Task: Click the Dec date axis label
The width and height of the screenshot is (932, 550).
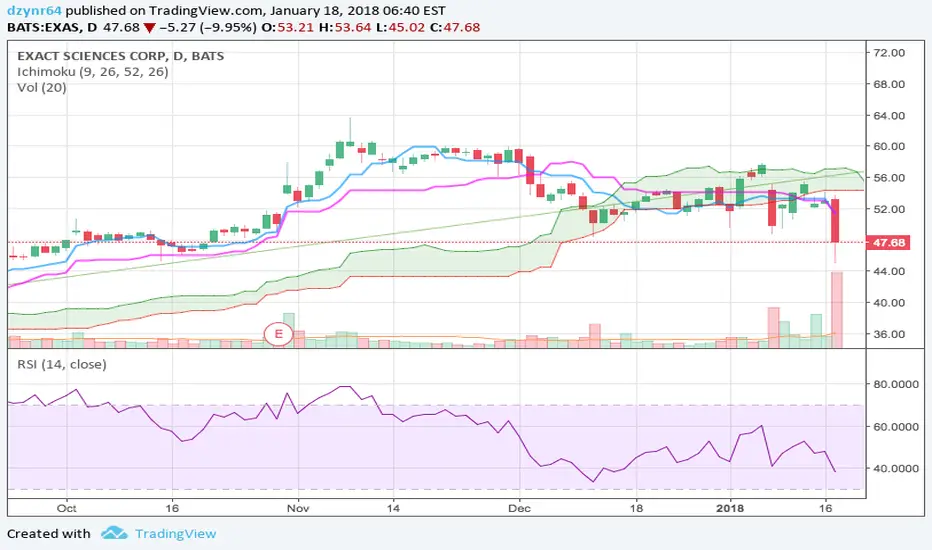Action: (x=519, y=508)
